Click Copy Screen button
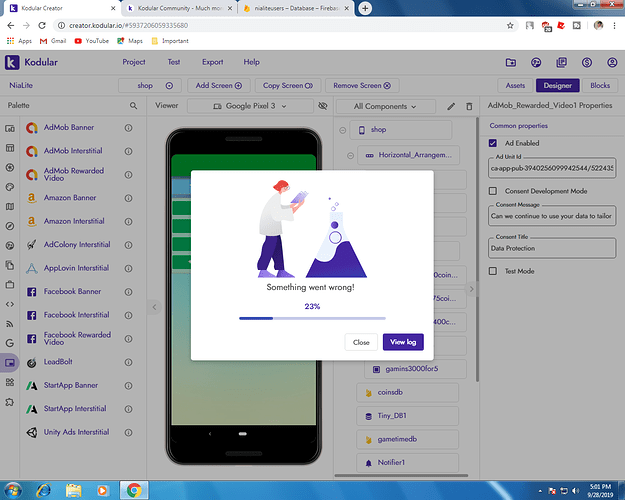 [288, 85]
